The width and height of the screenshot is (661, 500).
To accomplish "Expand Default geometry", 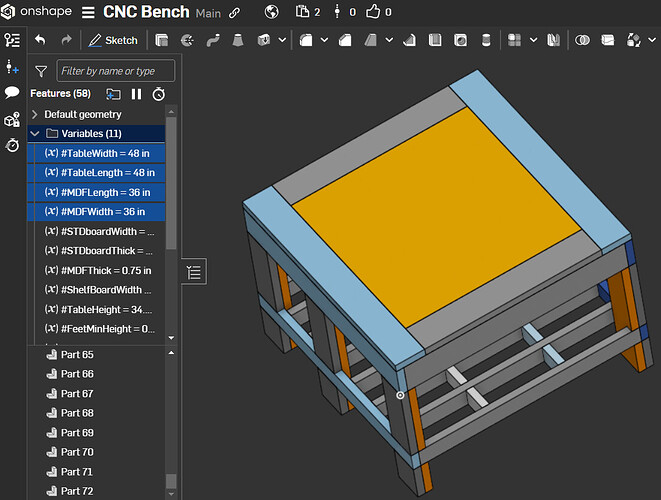I will click(35, 114).
